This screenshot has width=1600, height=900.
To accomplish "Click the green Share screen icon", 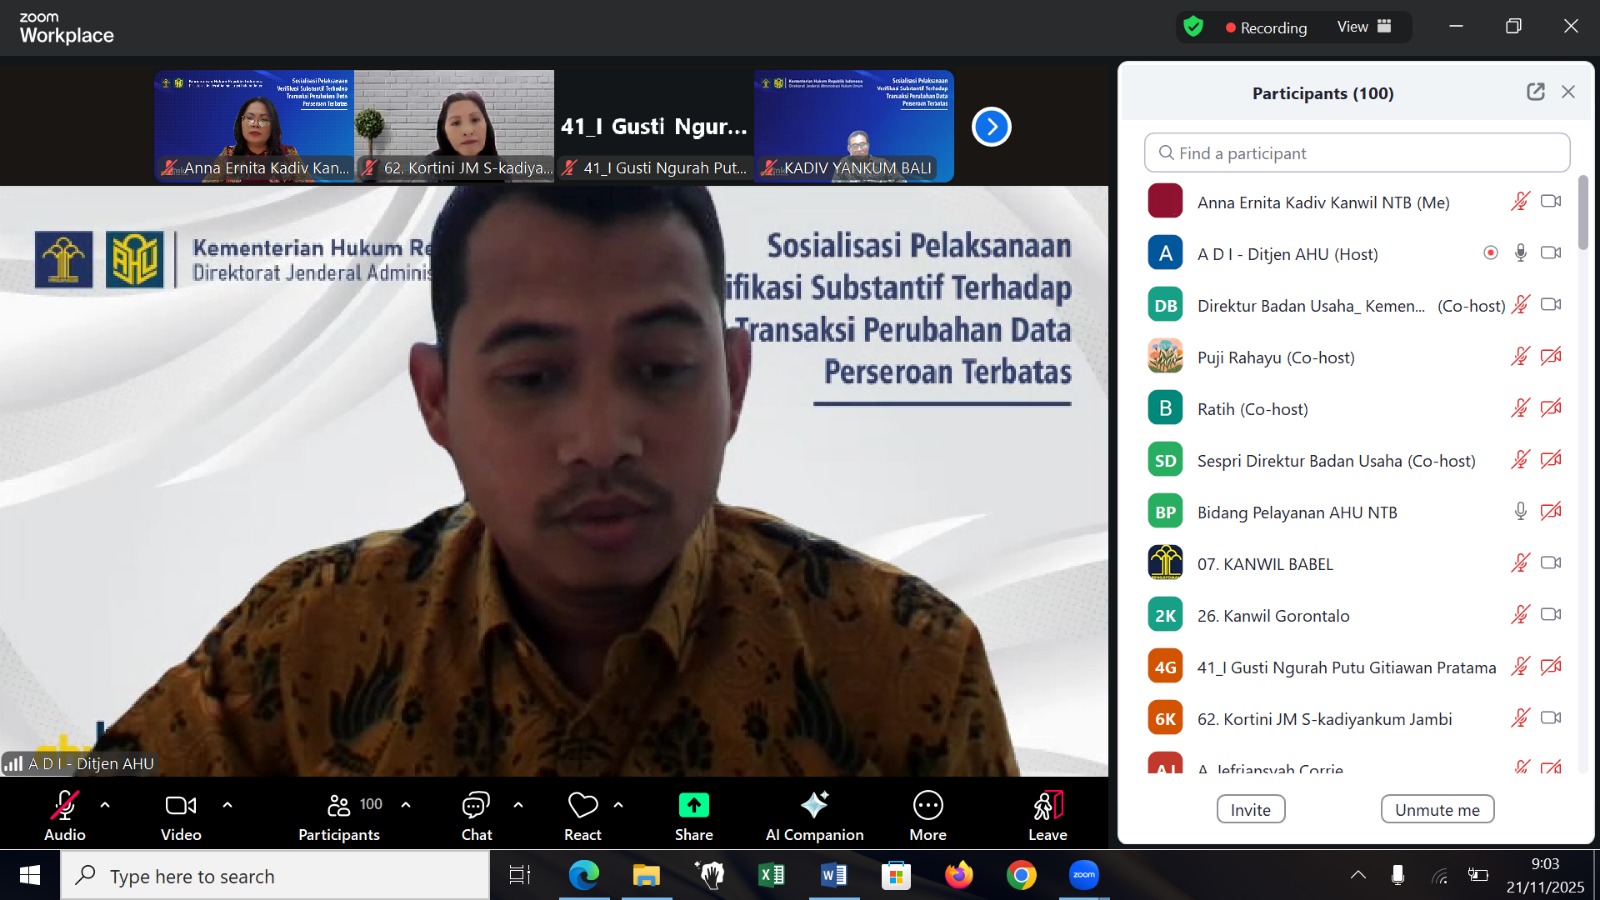I will [x=693, y=806].
